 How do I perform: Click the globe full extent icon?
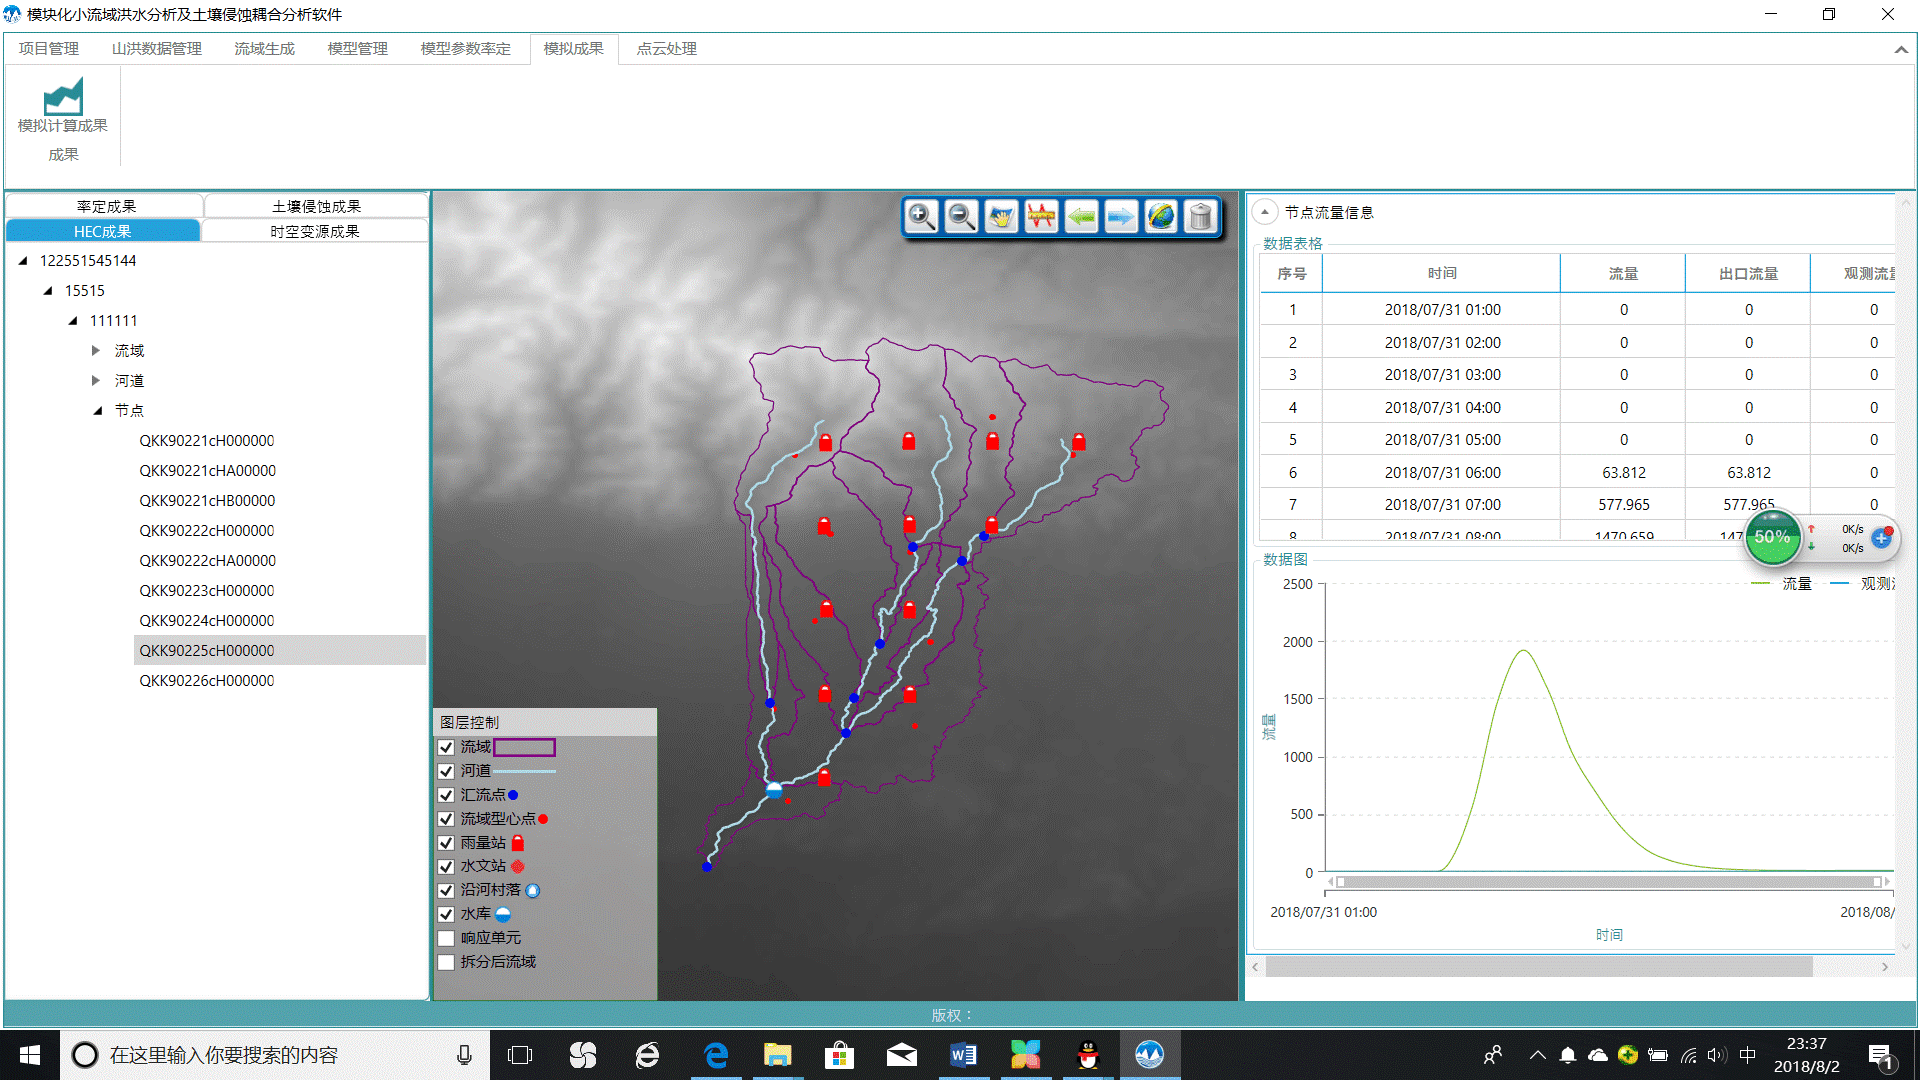[1161, 216]
